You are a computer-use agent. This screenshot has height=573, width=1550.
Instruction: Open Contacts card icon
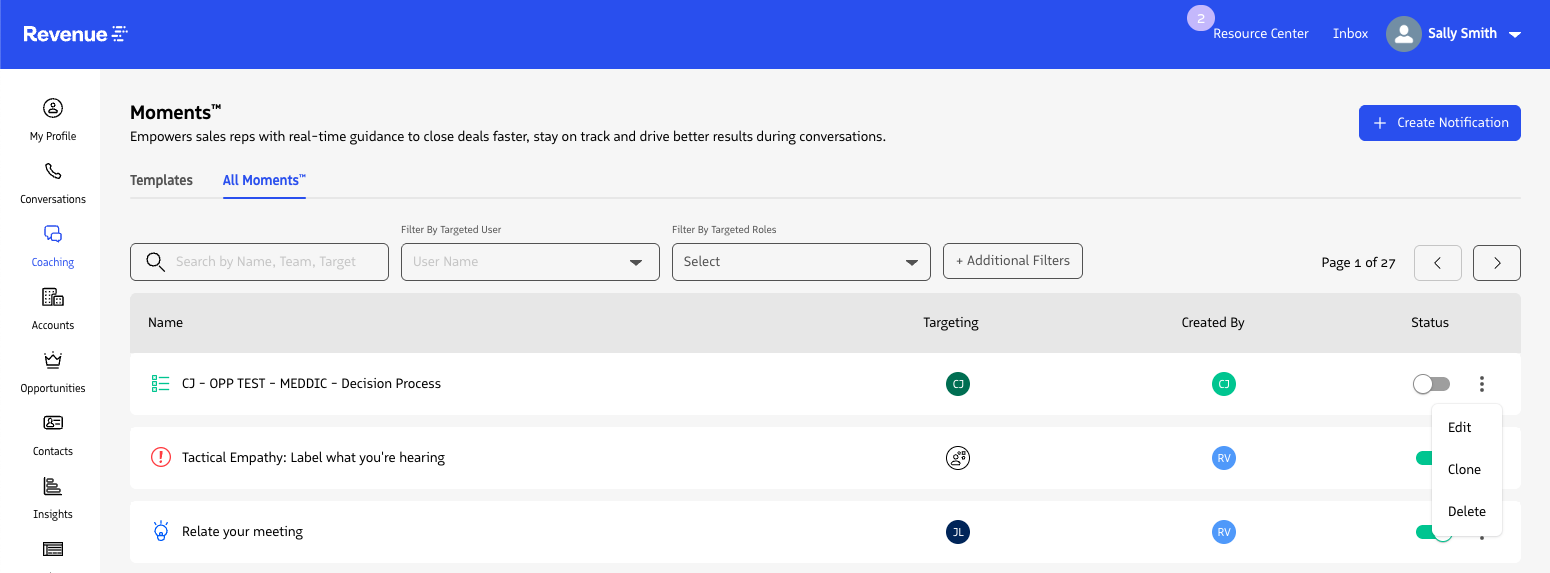53,433
